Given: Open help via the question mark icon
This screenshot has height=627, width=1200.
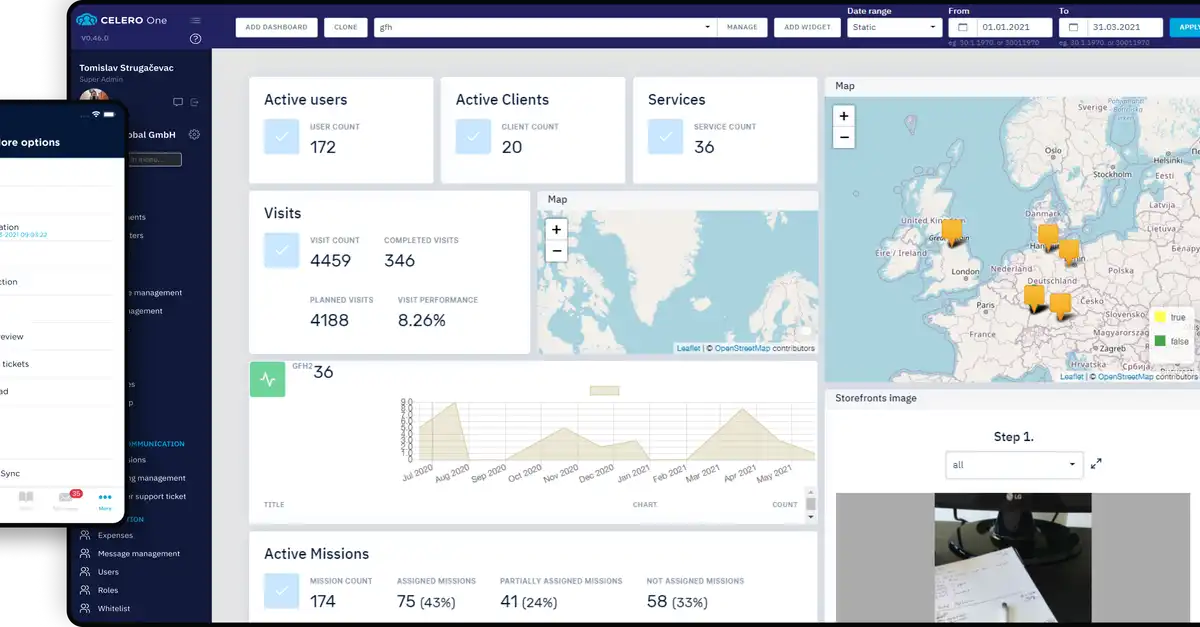Looking at the screenshot, I should click(x=195, y=39).
